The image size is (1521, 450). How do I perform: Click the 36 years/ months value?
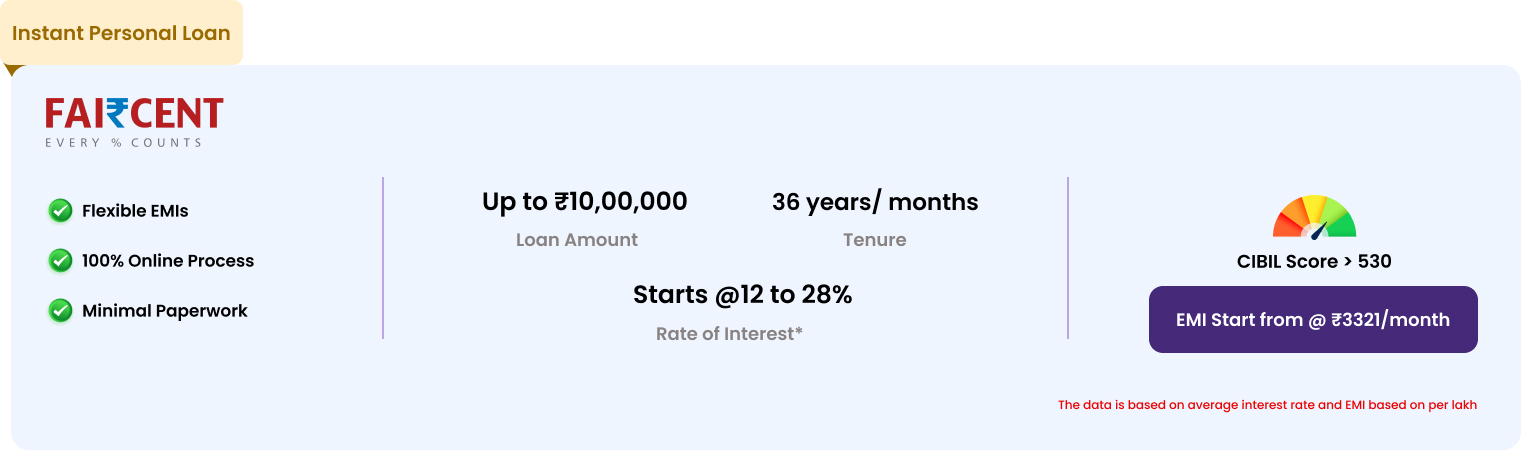coord(875,202)
